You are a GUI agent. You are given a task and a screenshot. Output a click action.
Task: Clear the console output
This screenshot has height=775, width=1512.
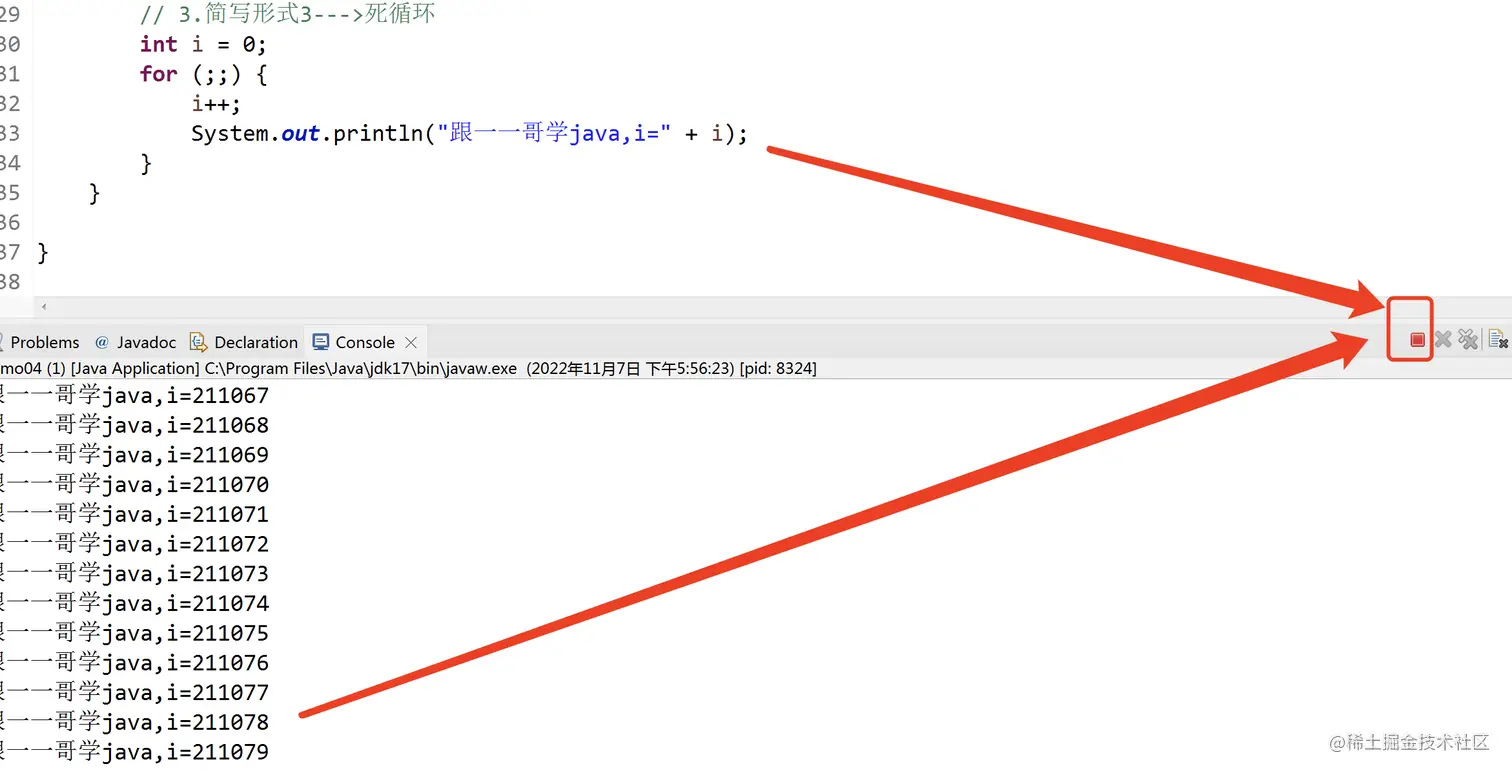[1497, 340]
